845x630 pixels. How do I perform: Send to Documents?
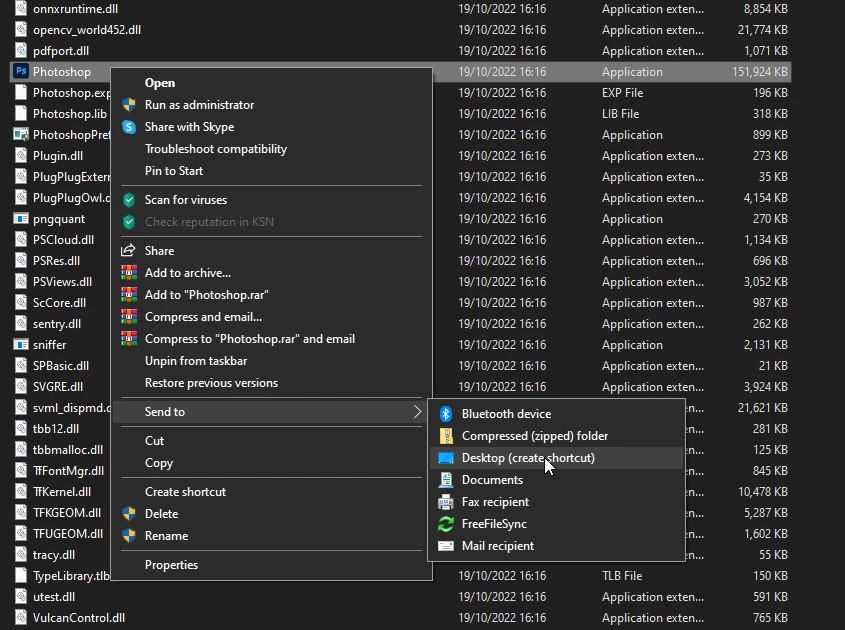click(556, 480)
